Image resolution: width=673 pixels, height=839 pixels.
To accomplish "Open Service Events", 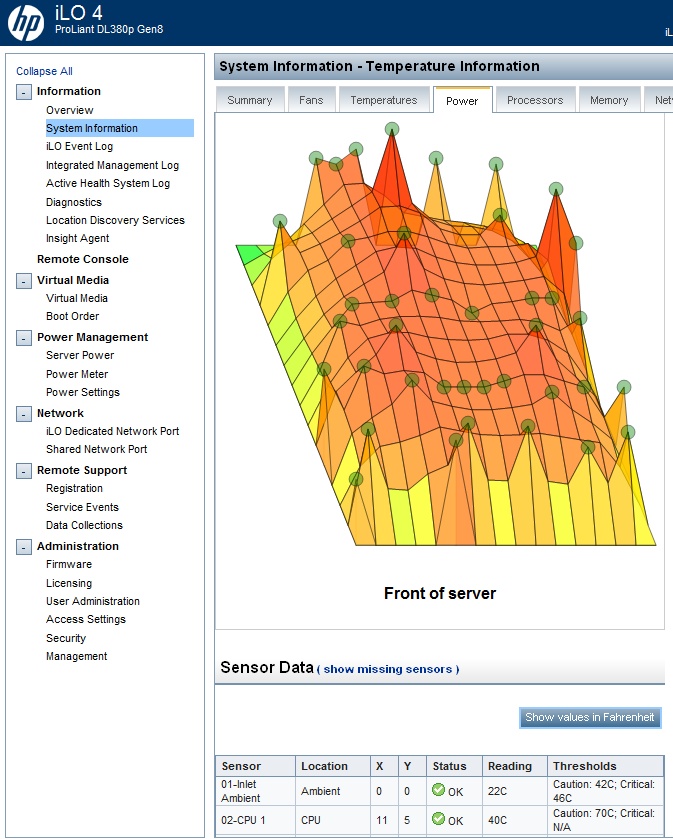I will tap(82, 507).
